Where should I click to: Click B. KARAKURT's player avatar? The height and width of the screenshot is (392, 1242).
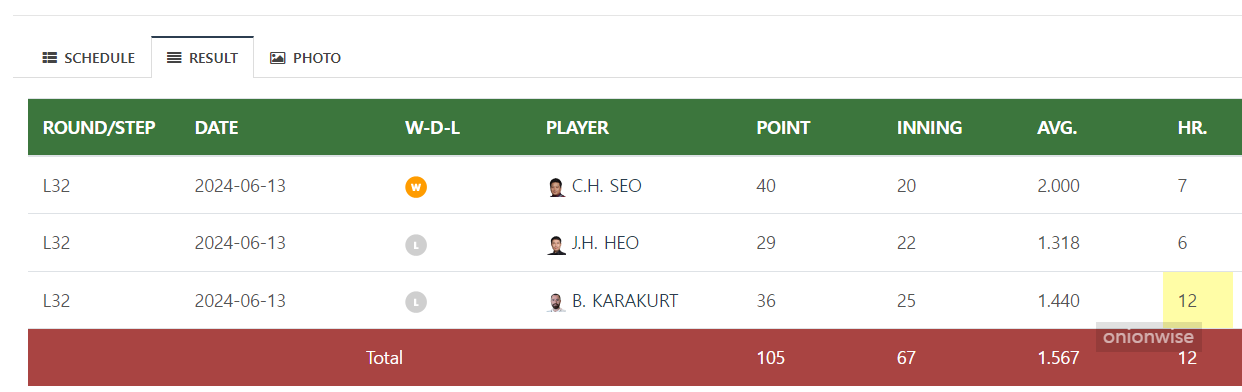(x=557, y=301)
